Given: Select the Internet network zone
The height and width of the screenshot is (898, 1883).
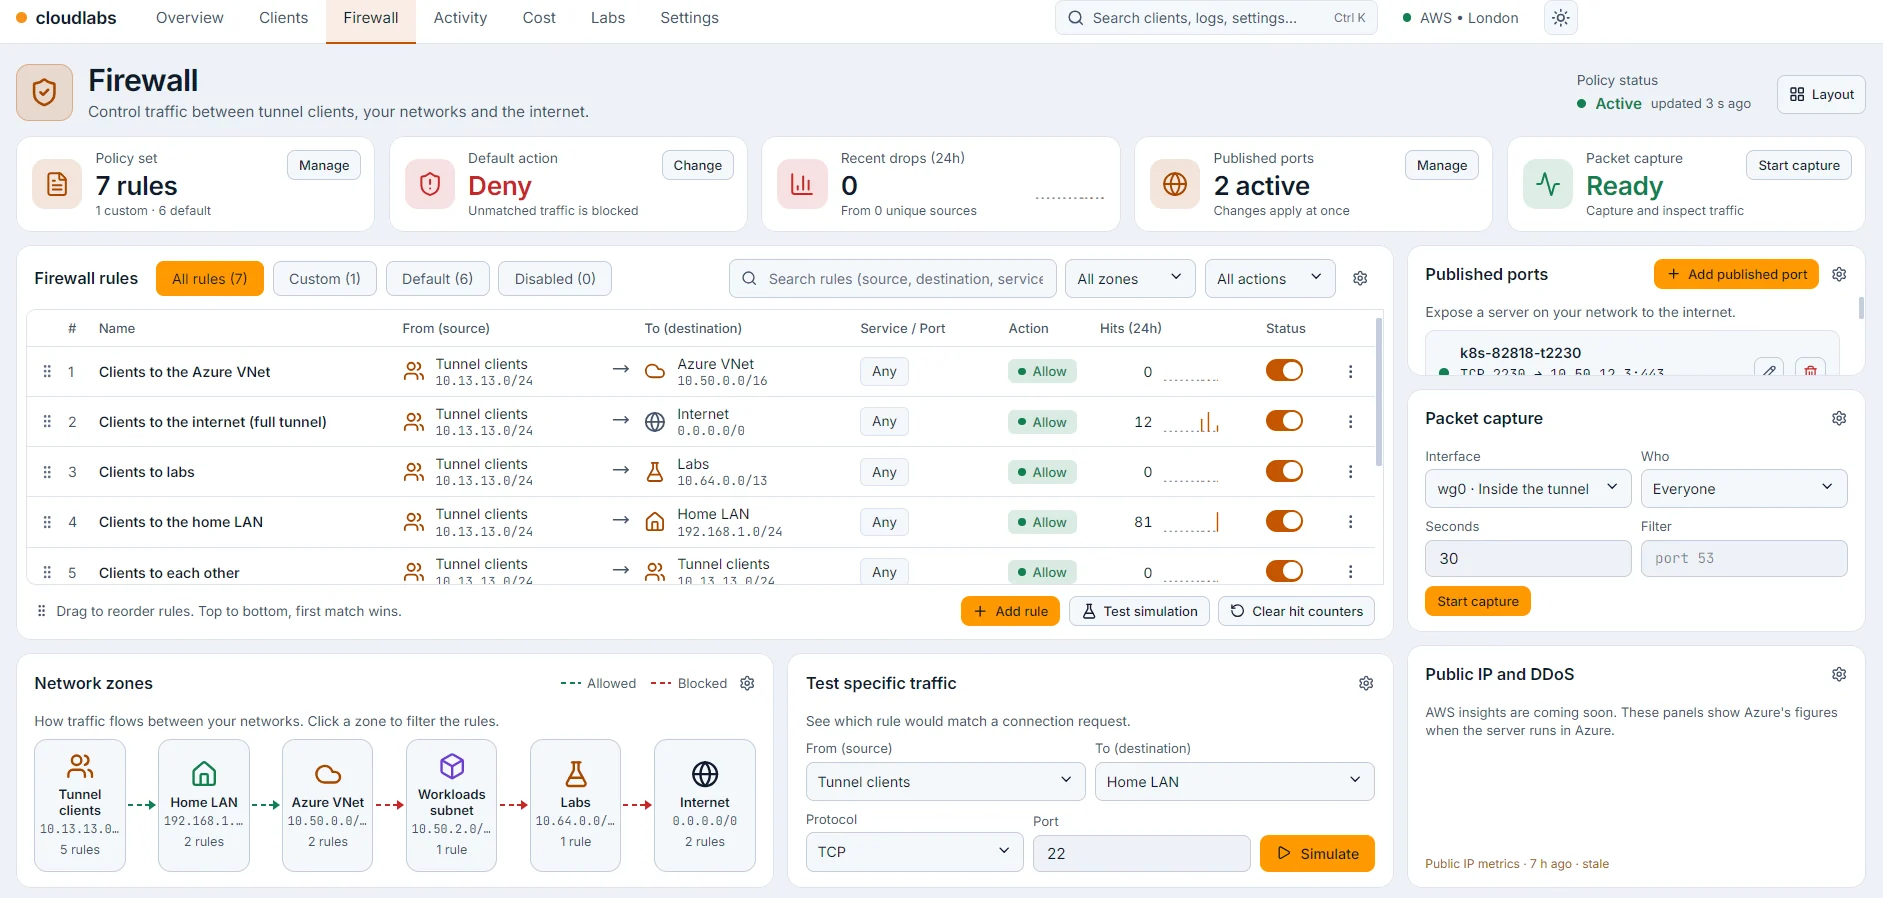Looking at the screenshot, I should click(704, 805).
